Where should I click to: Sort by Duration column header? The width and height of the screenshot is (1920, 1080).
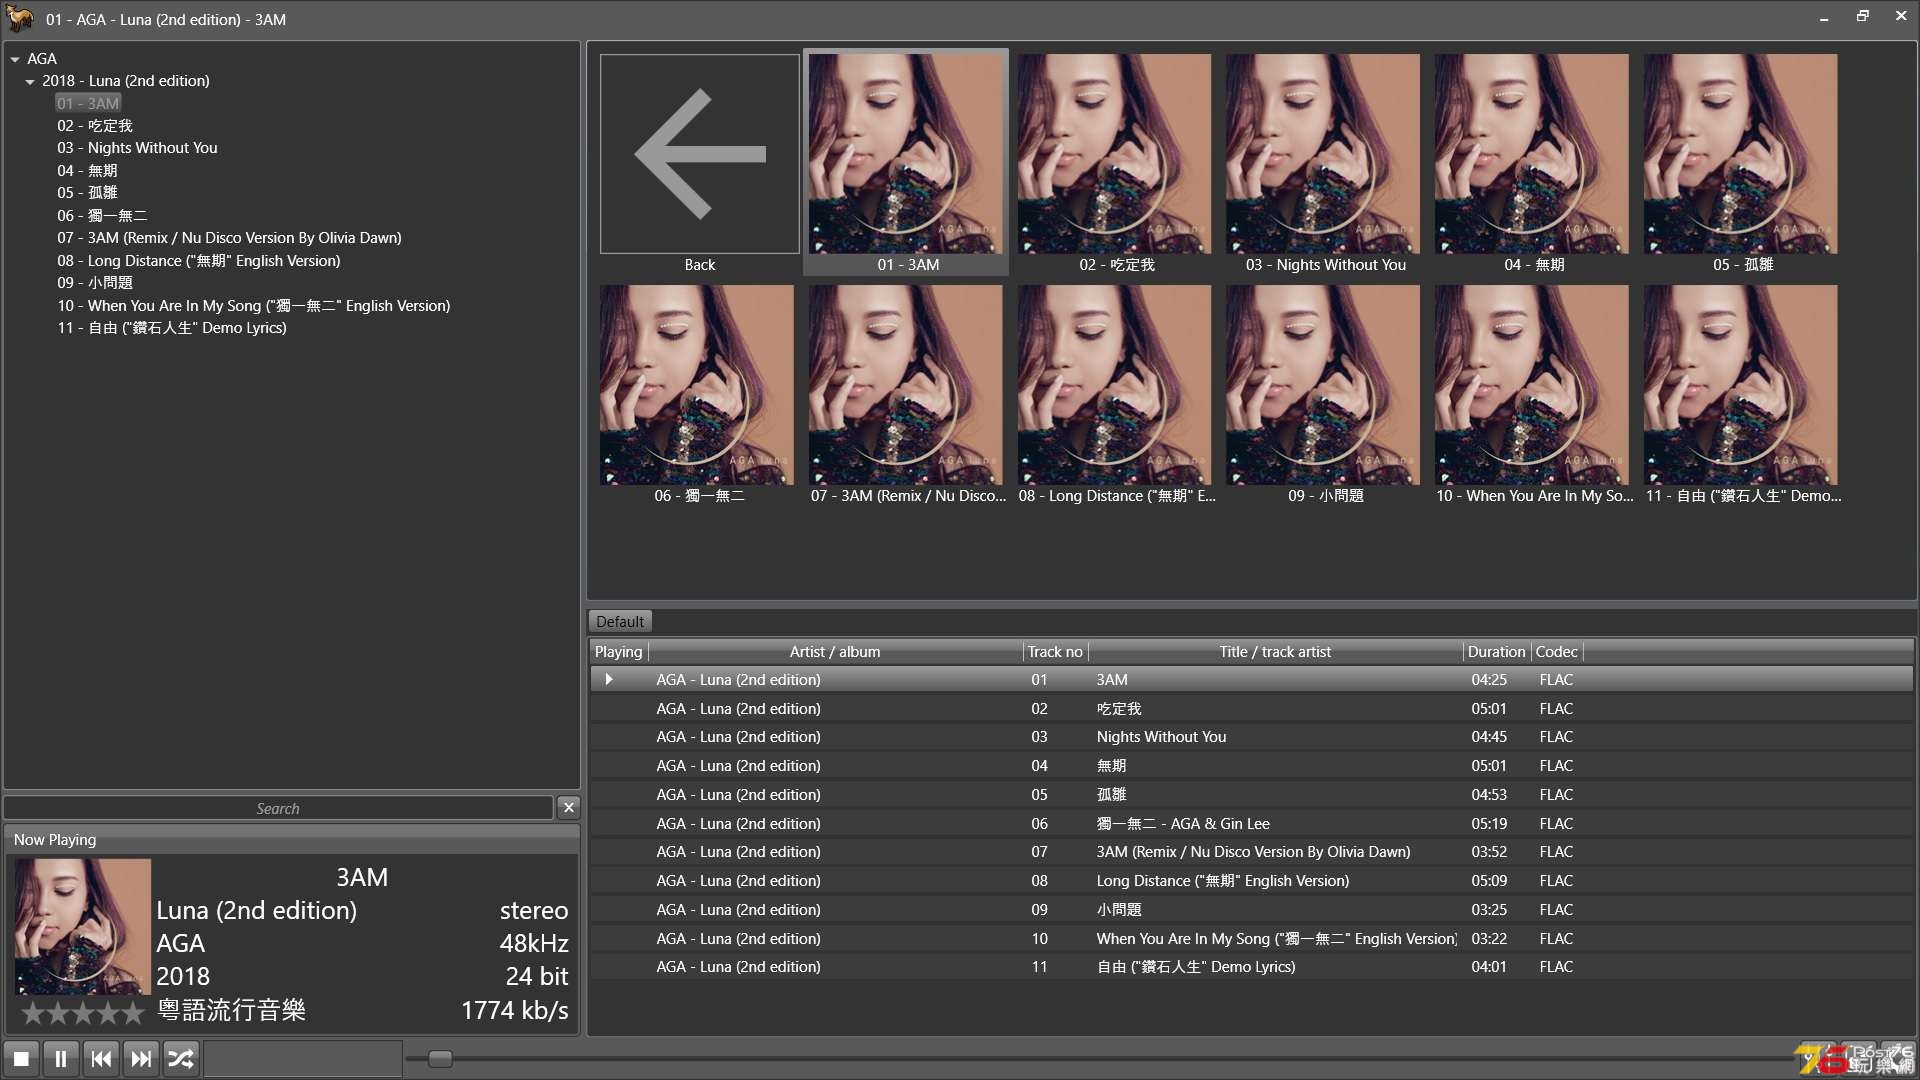(x=1496, y=652)
